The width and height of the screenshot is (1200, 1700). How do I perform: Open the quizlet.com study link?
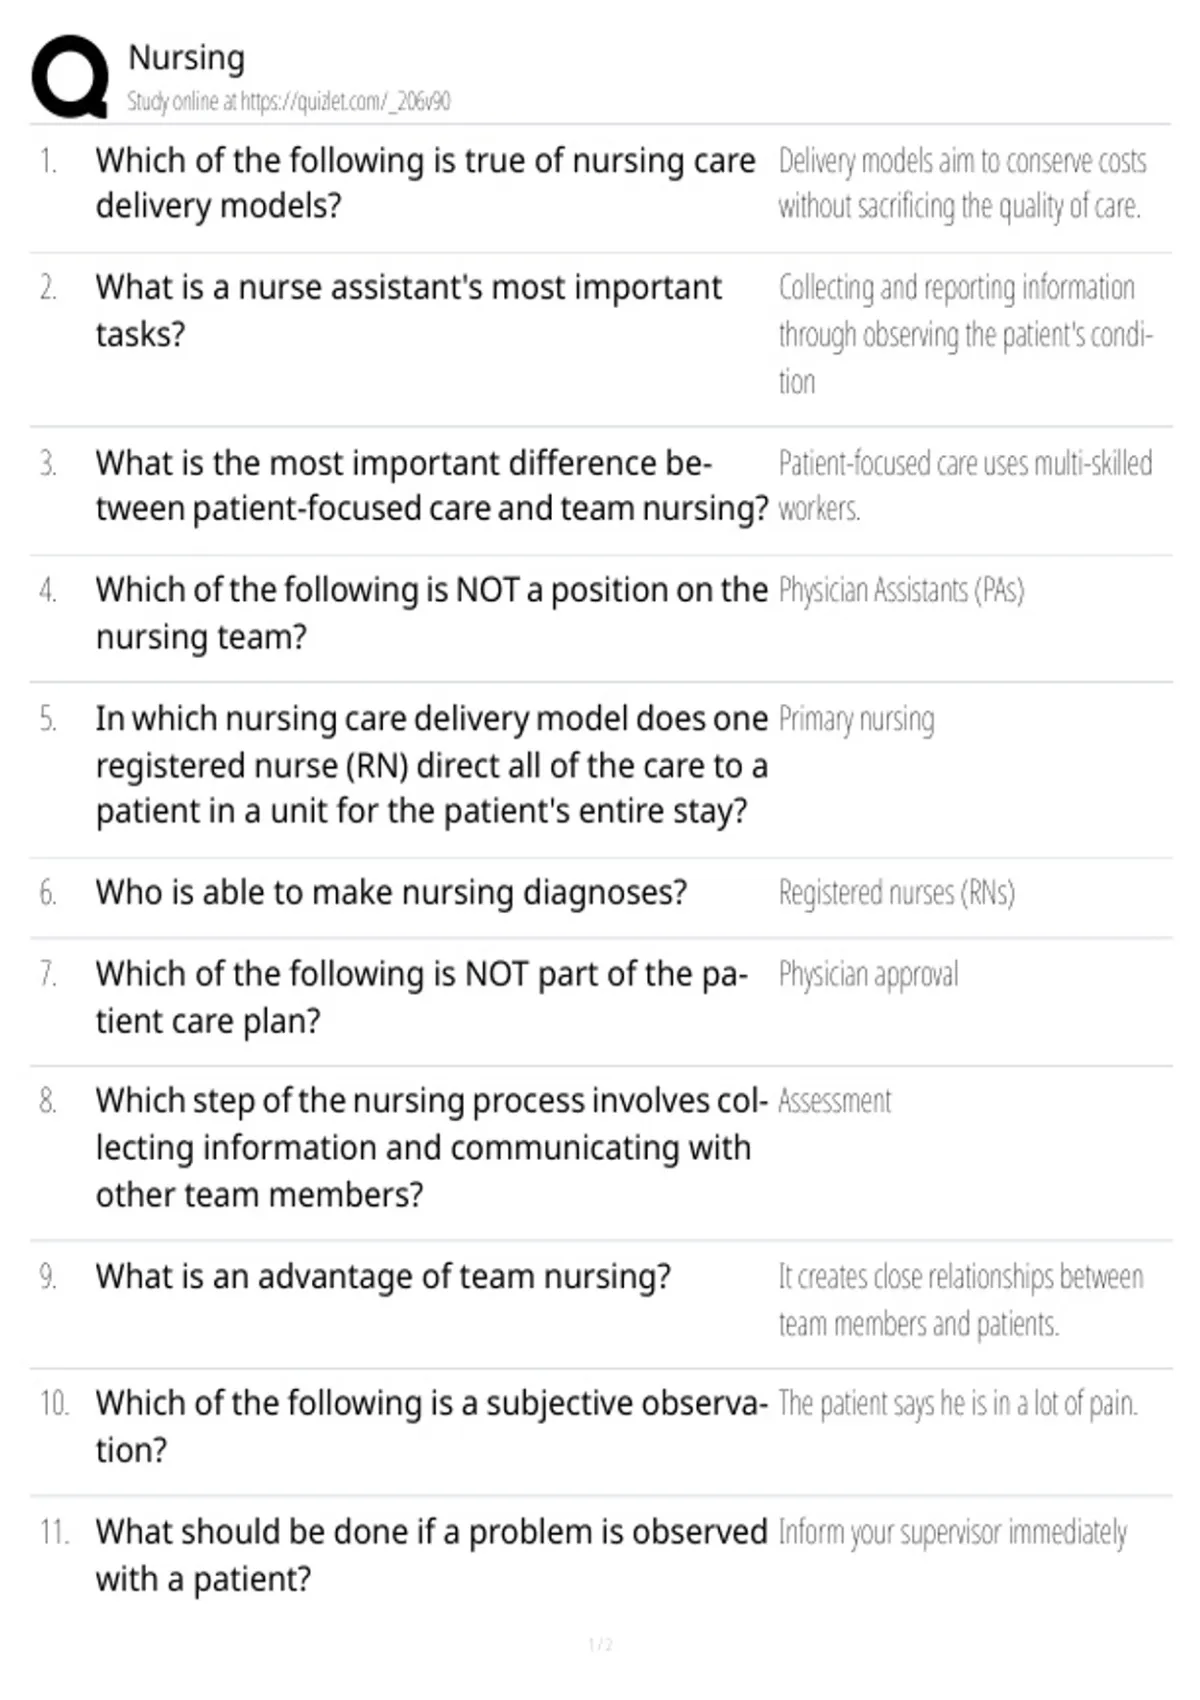(x=288, y=101)
